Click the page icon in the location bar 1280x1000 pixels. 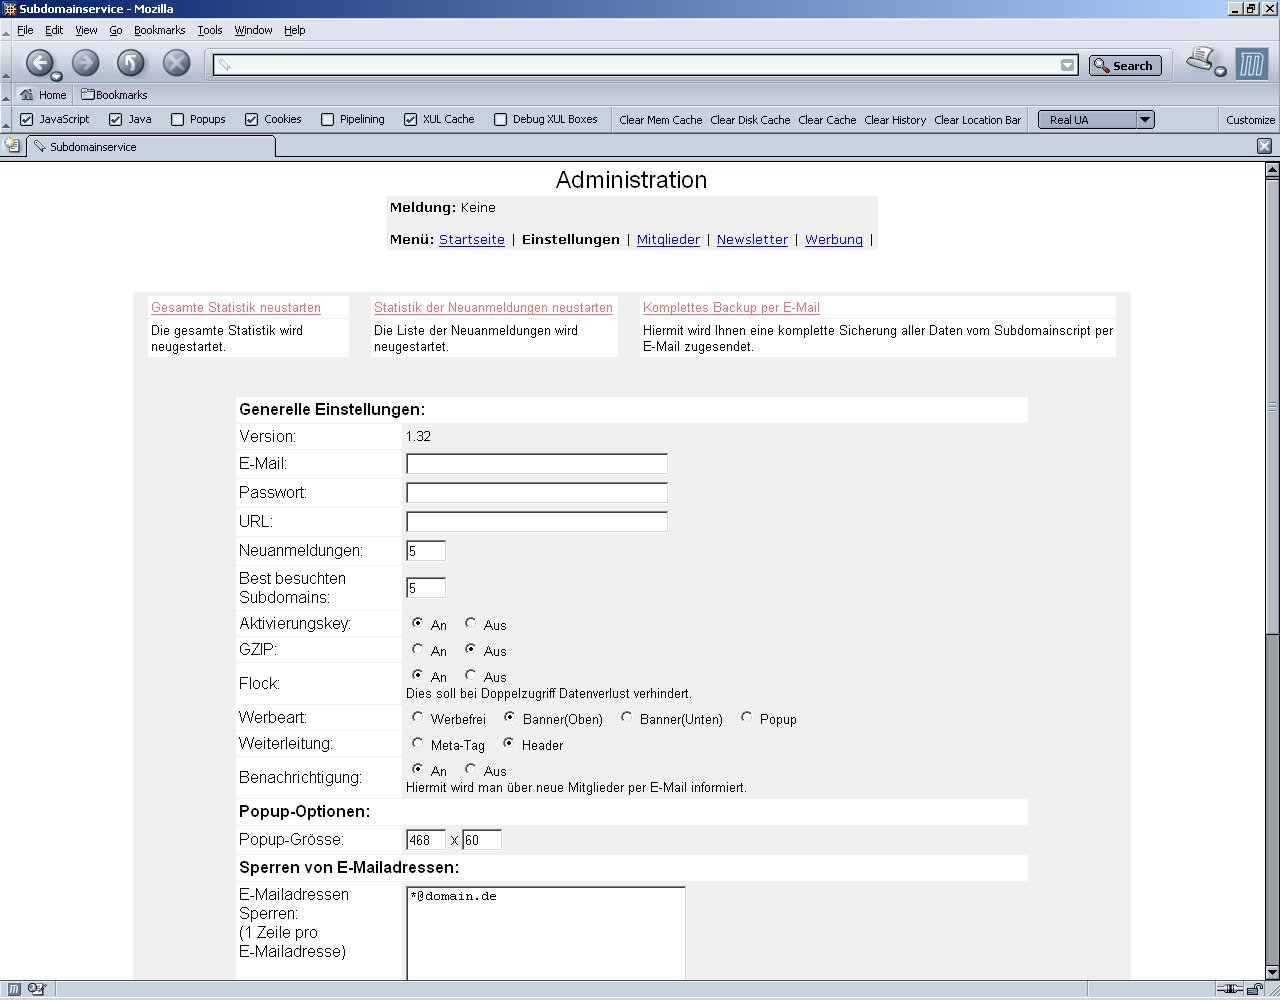tap(225, 65)
